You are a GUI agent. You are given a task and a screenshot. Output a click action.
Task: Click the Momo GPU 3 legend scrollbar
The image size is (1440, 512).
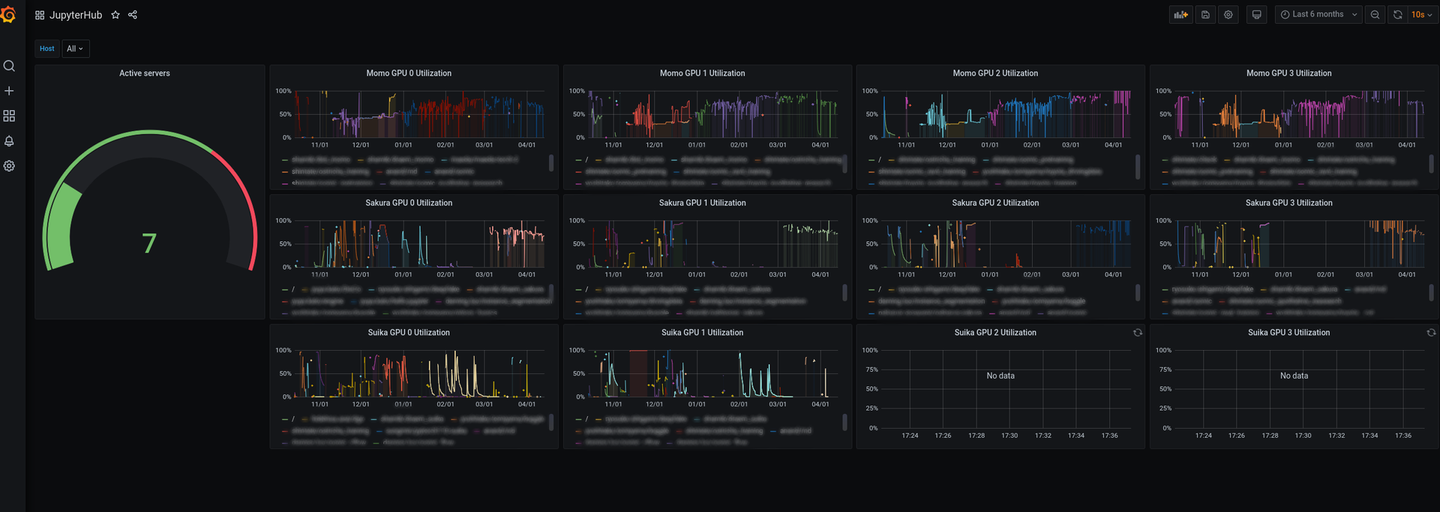(x=1431, y=165)
